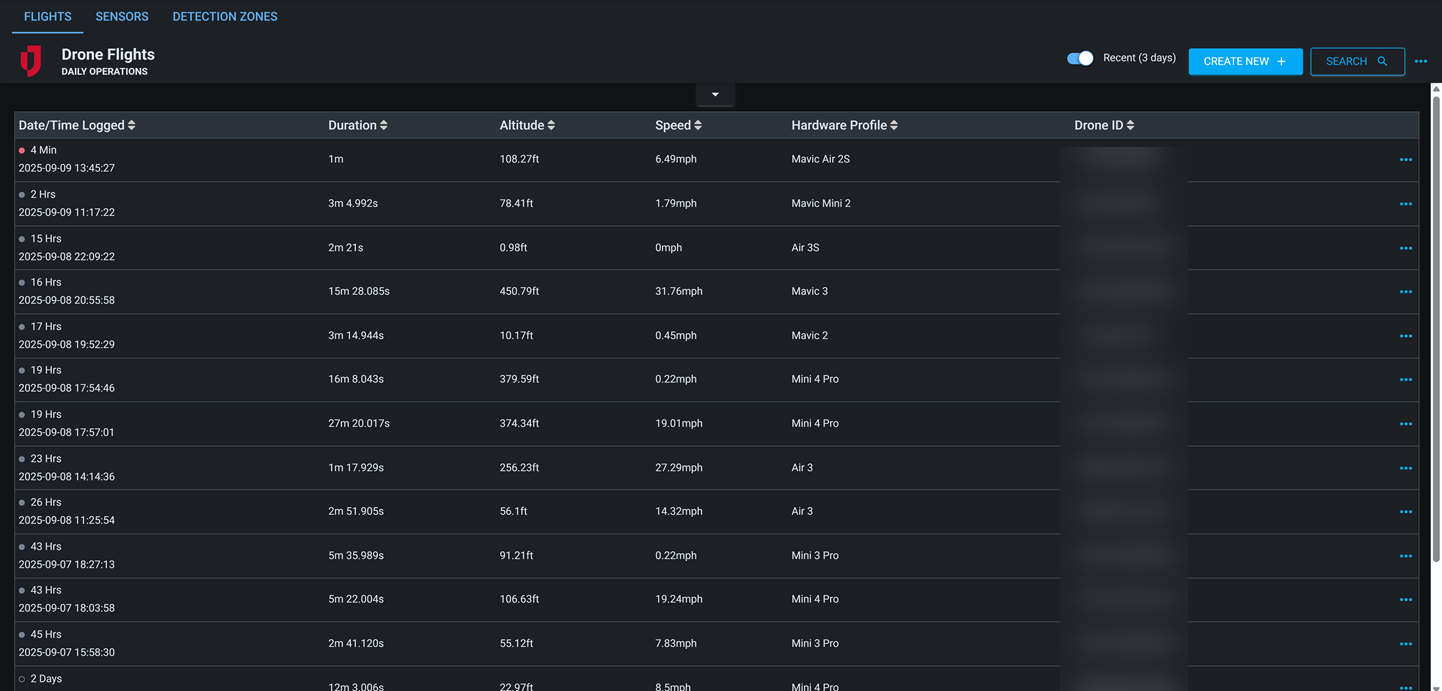Open the DETECTION ZONES tab
1442x691 pixels.
point(225,16)
